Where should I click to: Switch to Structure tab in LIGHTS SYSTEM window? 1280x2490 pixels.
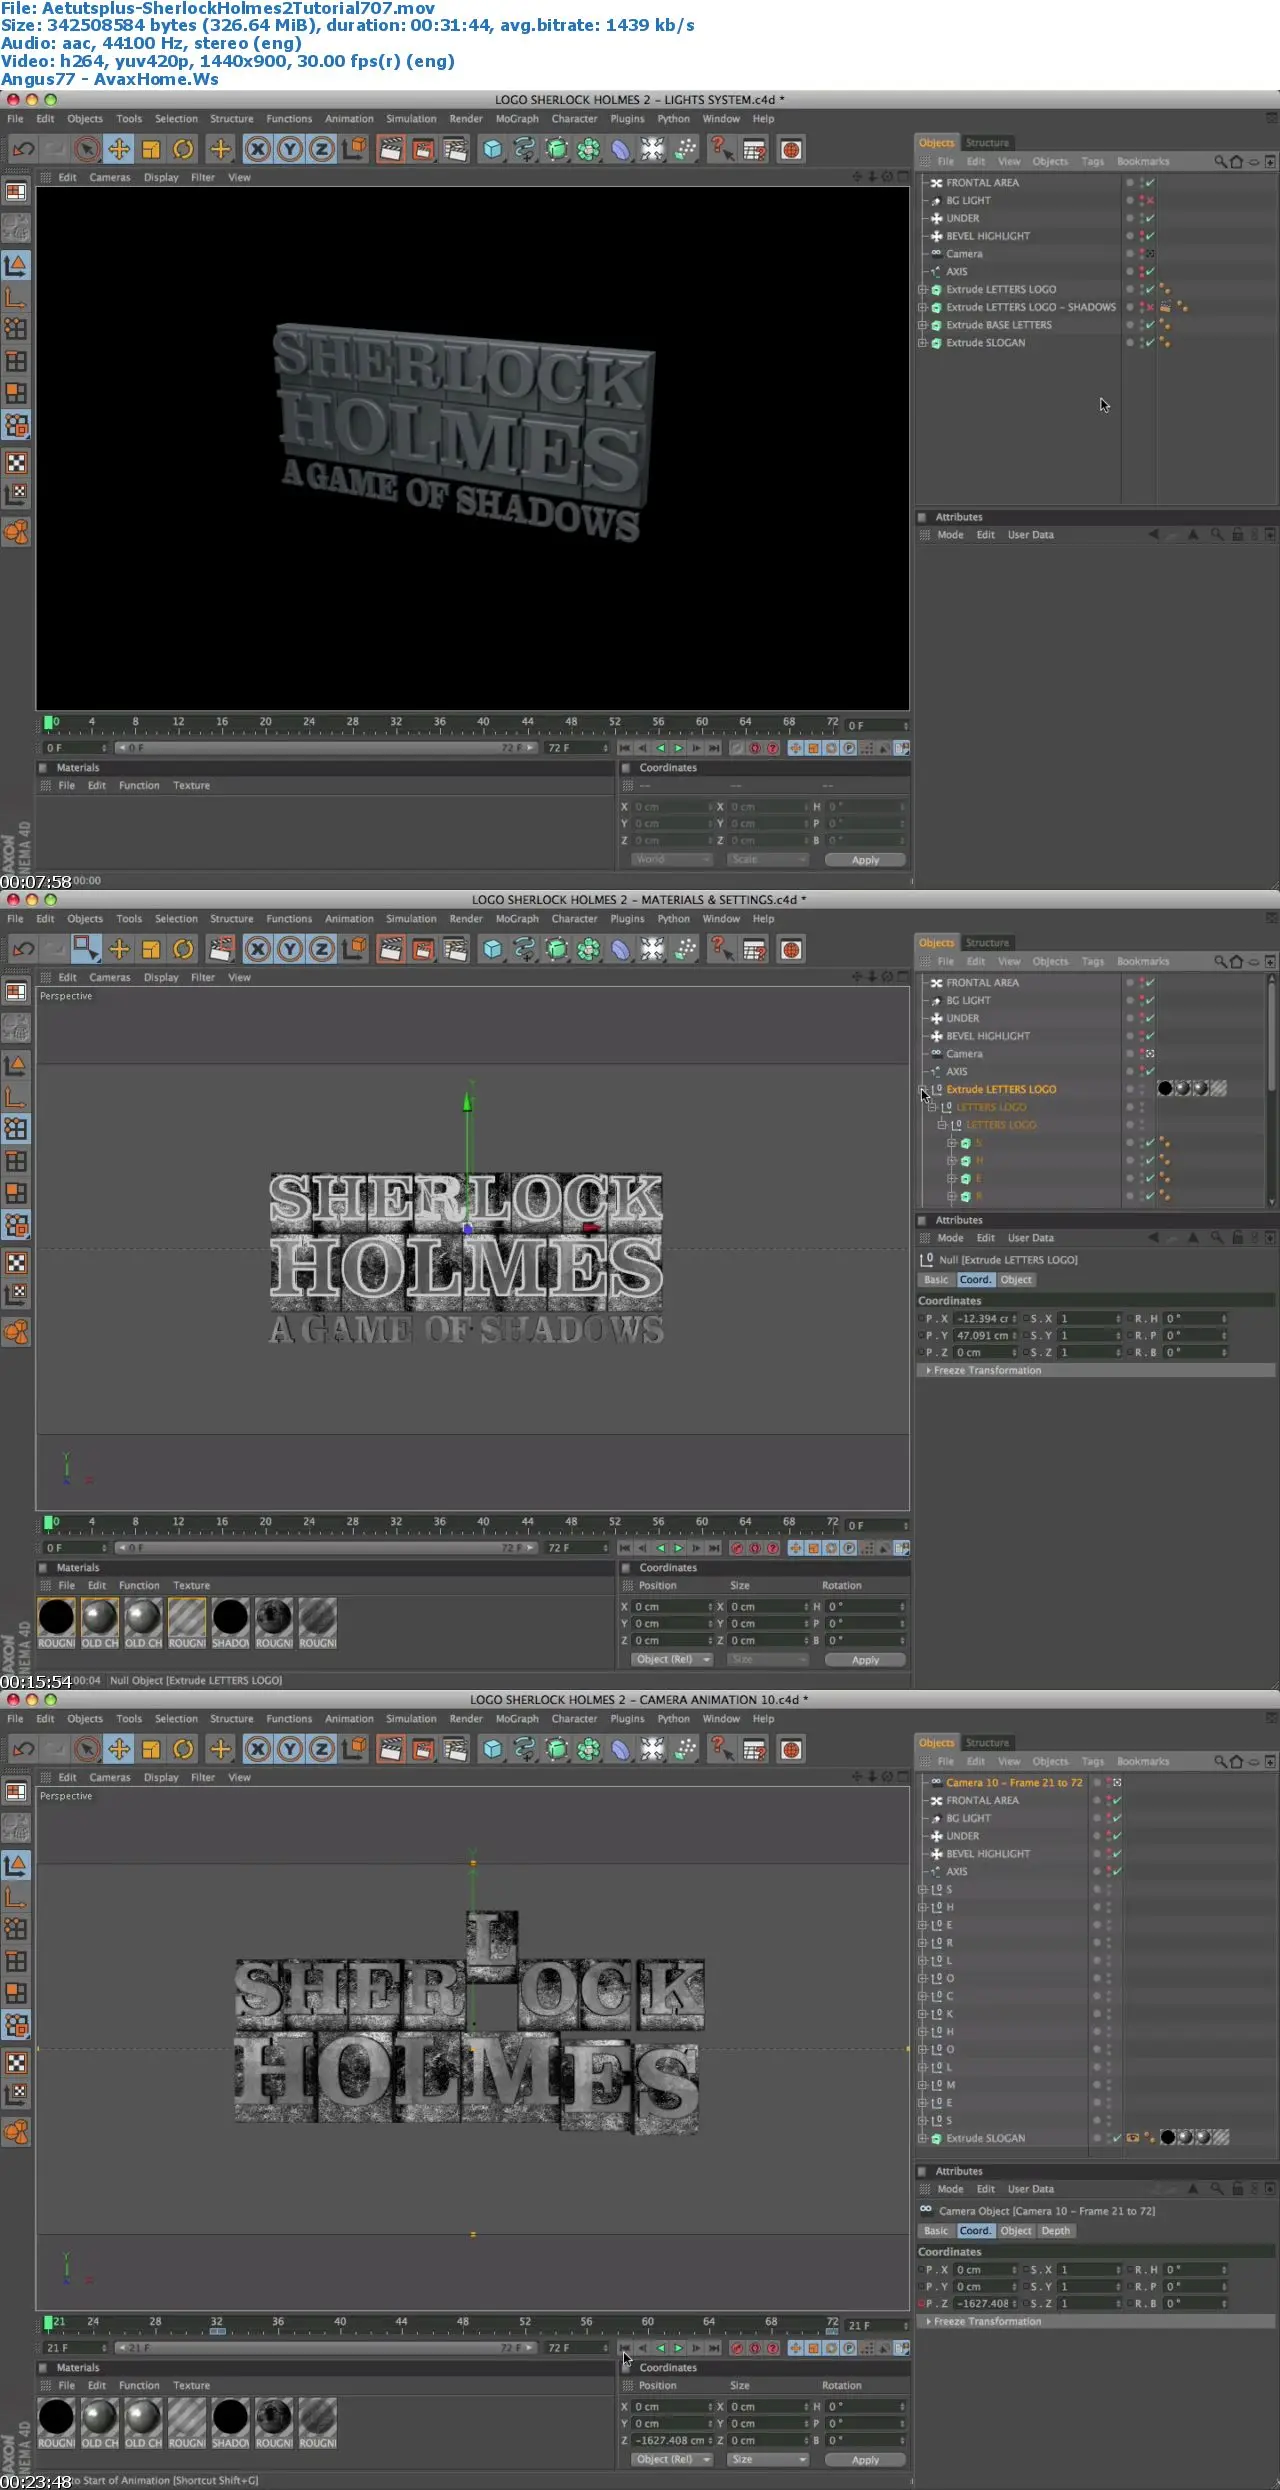[987, 143]
